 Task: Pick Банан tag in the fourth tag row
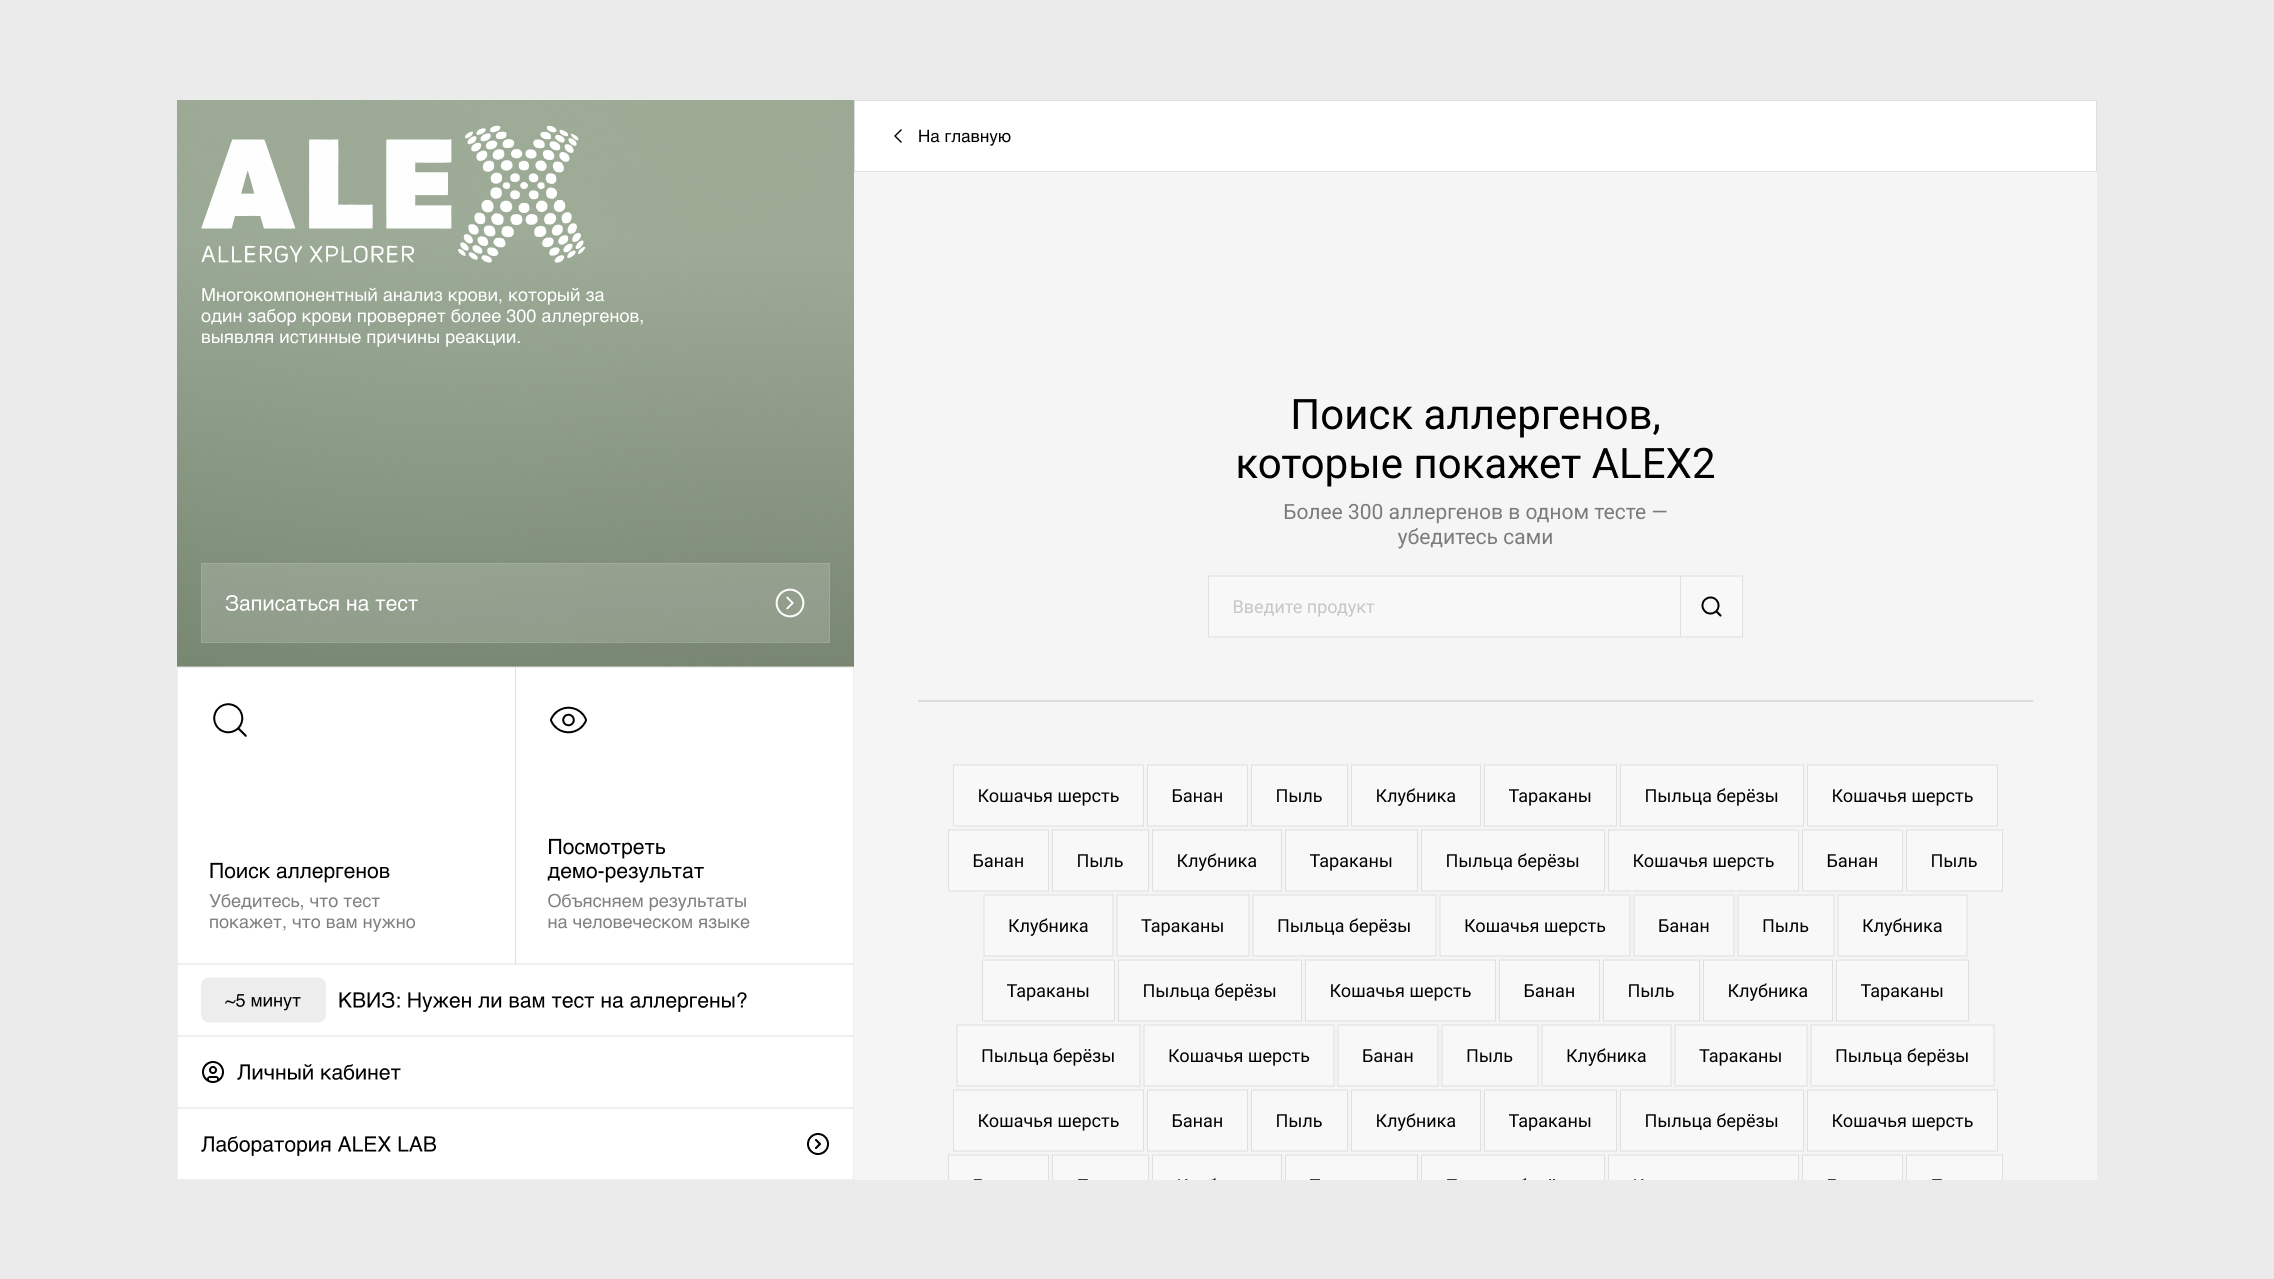[1549, 991]
